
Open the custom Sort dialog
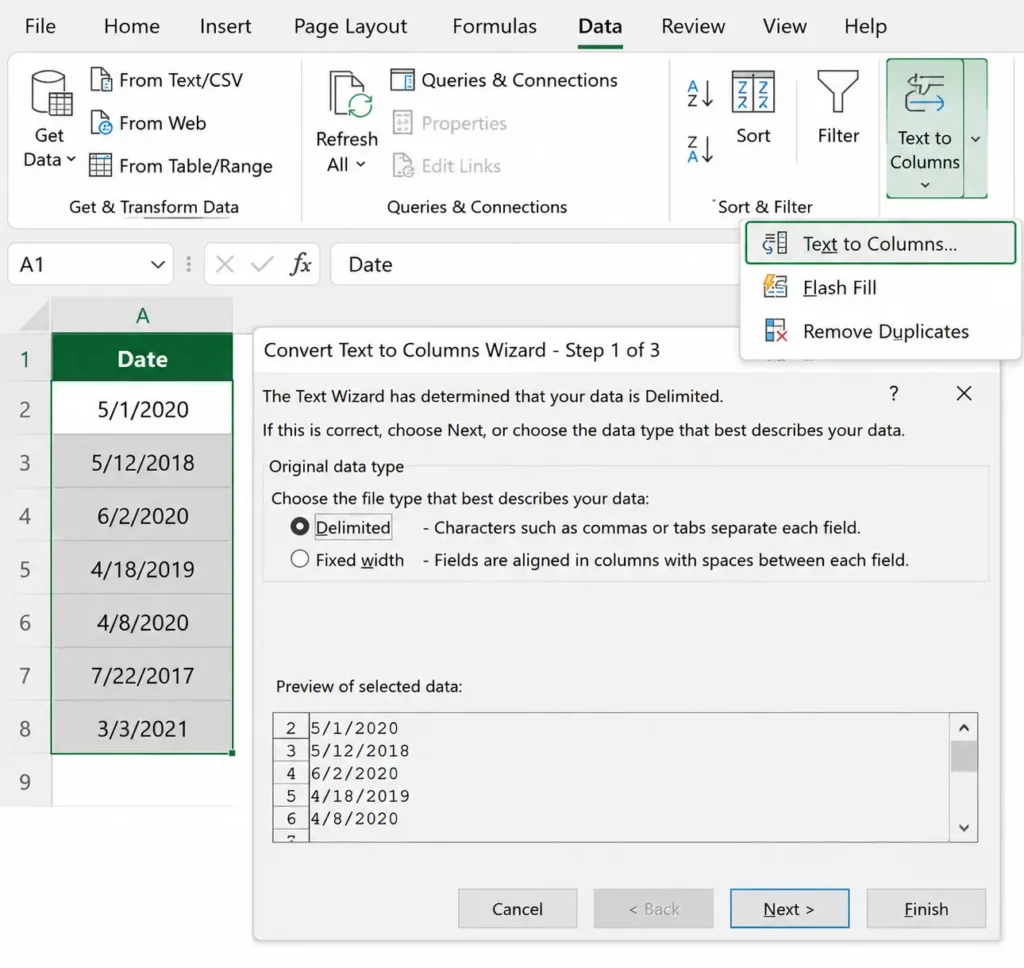(753, 107)
